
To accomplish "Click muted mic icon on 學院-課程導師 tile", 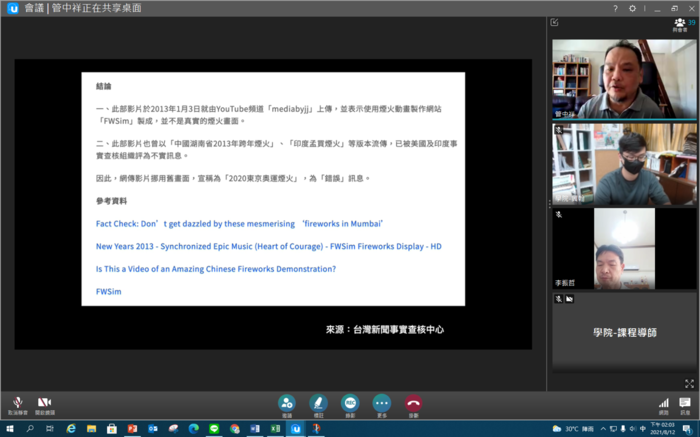I will coord(558,299).
